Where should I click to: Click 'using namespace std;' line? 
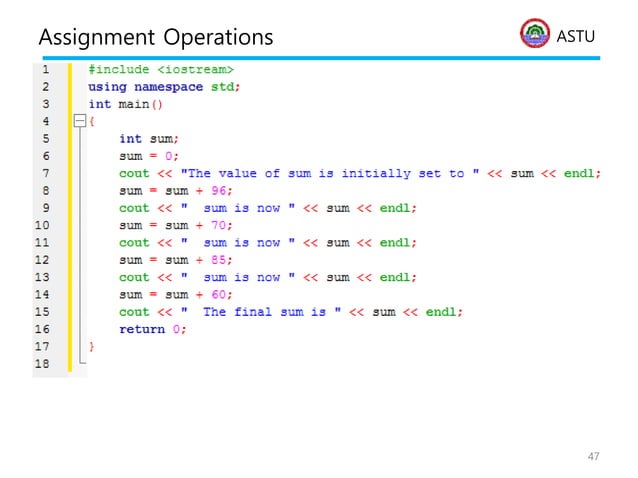pyautogui.click(x=164, y=87)
